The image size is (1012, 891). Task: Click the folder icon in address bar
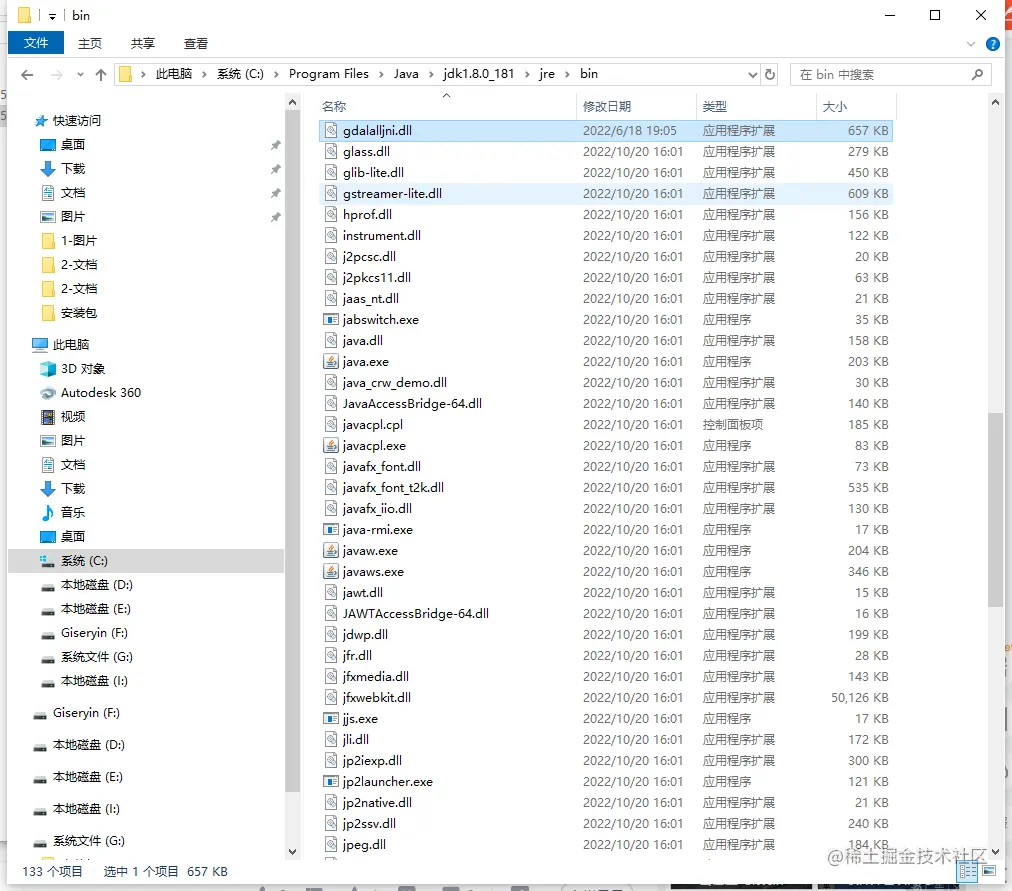pyautogui.click(x=126, y=75)
